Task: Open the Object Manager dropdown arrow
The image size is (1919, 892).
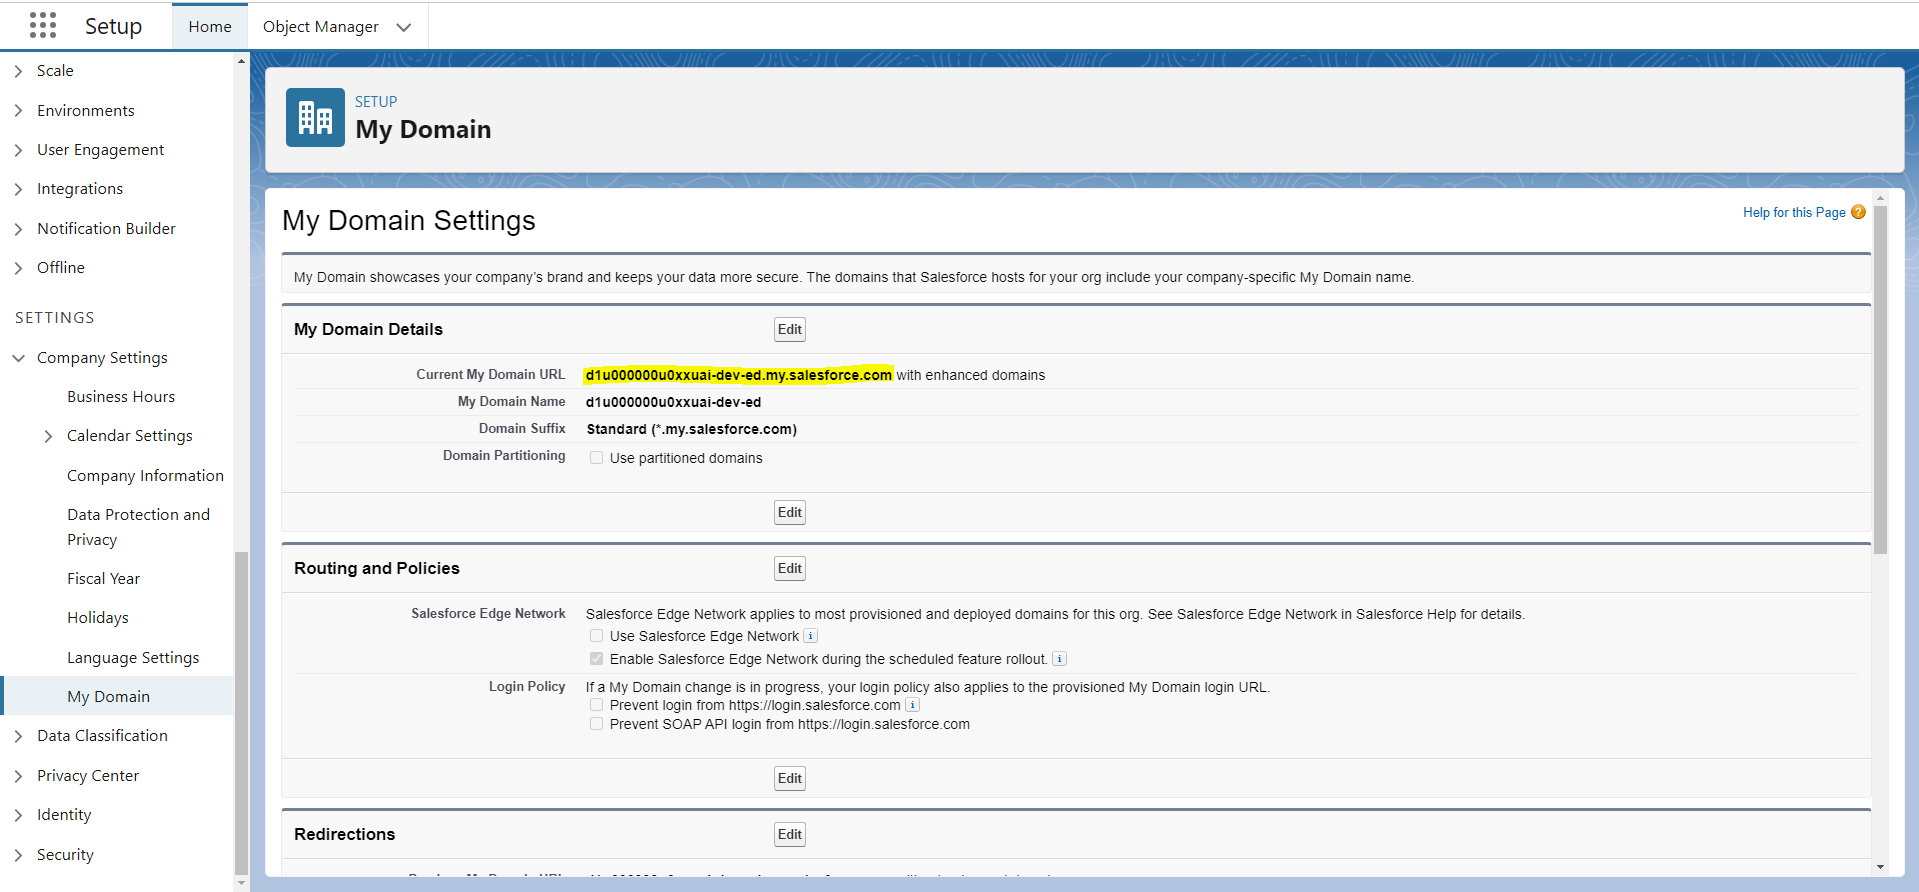Action: (404, 27)
